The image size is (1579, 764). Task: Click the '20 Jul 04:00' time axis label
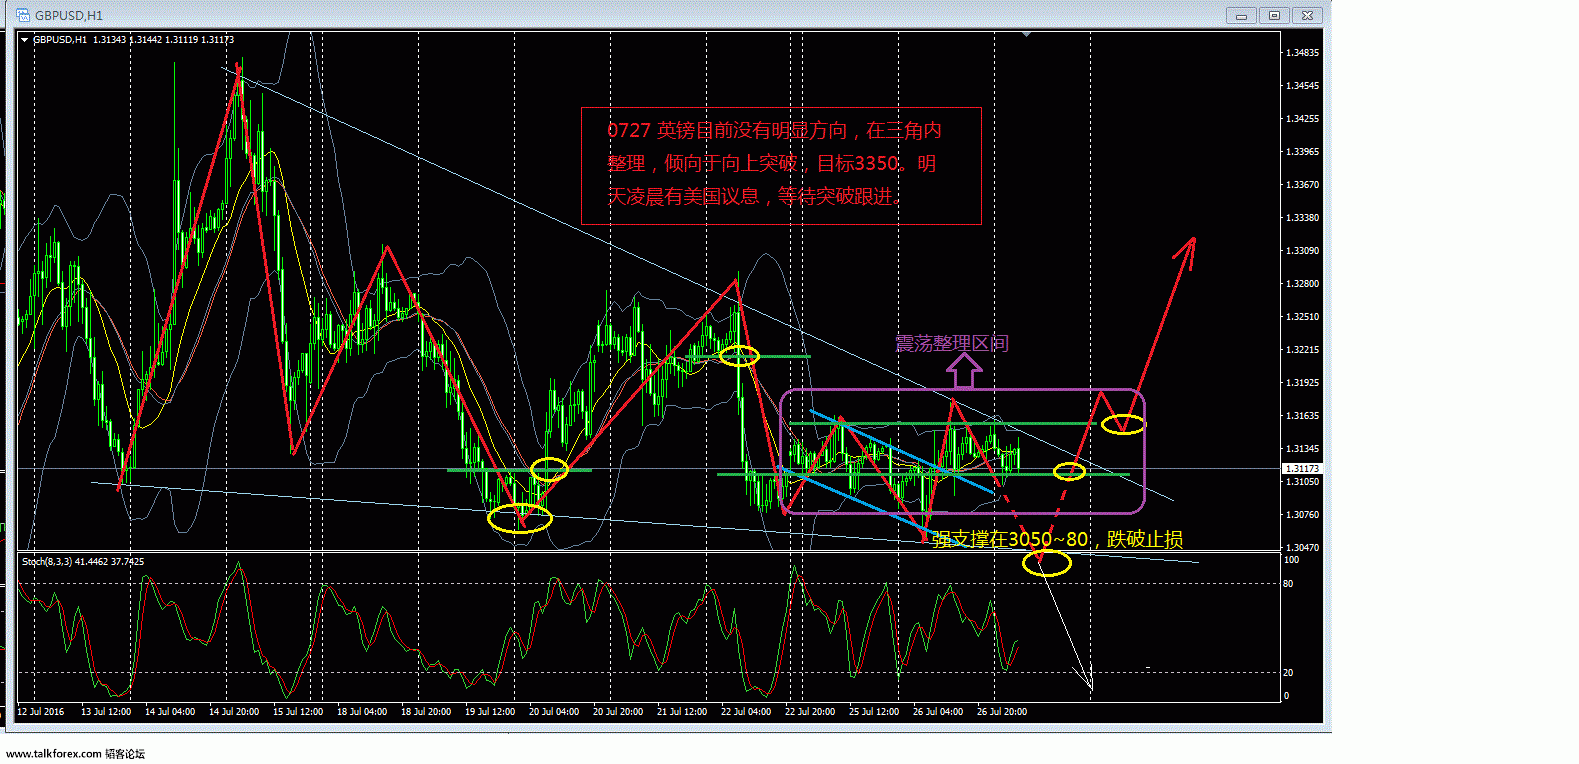pyautogui.click(x=554, y=712)
